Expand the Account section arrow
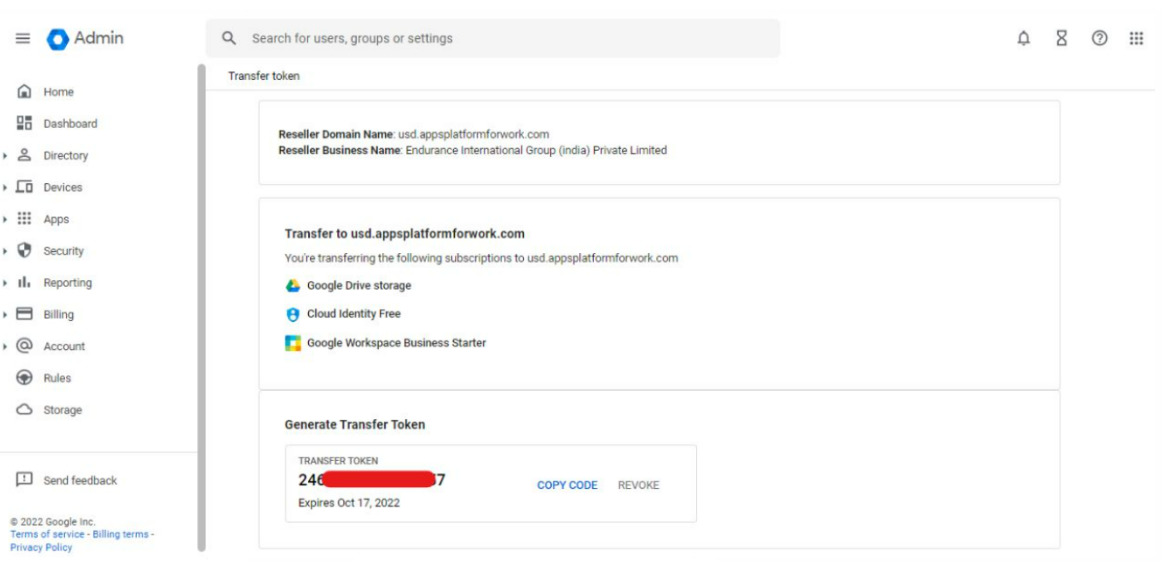This screenshot has height=576, width=1162. [5, 346]
